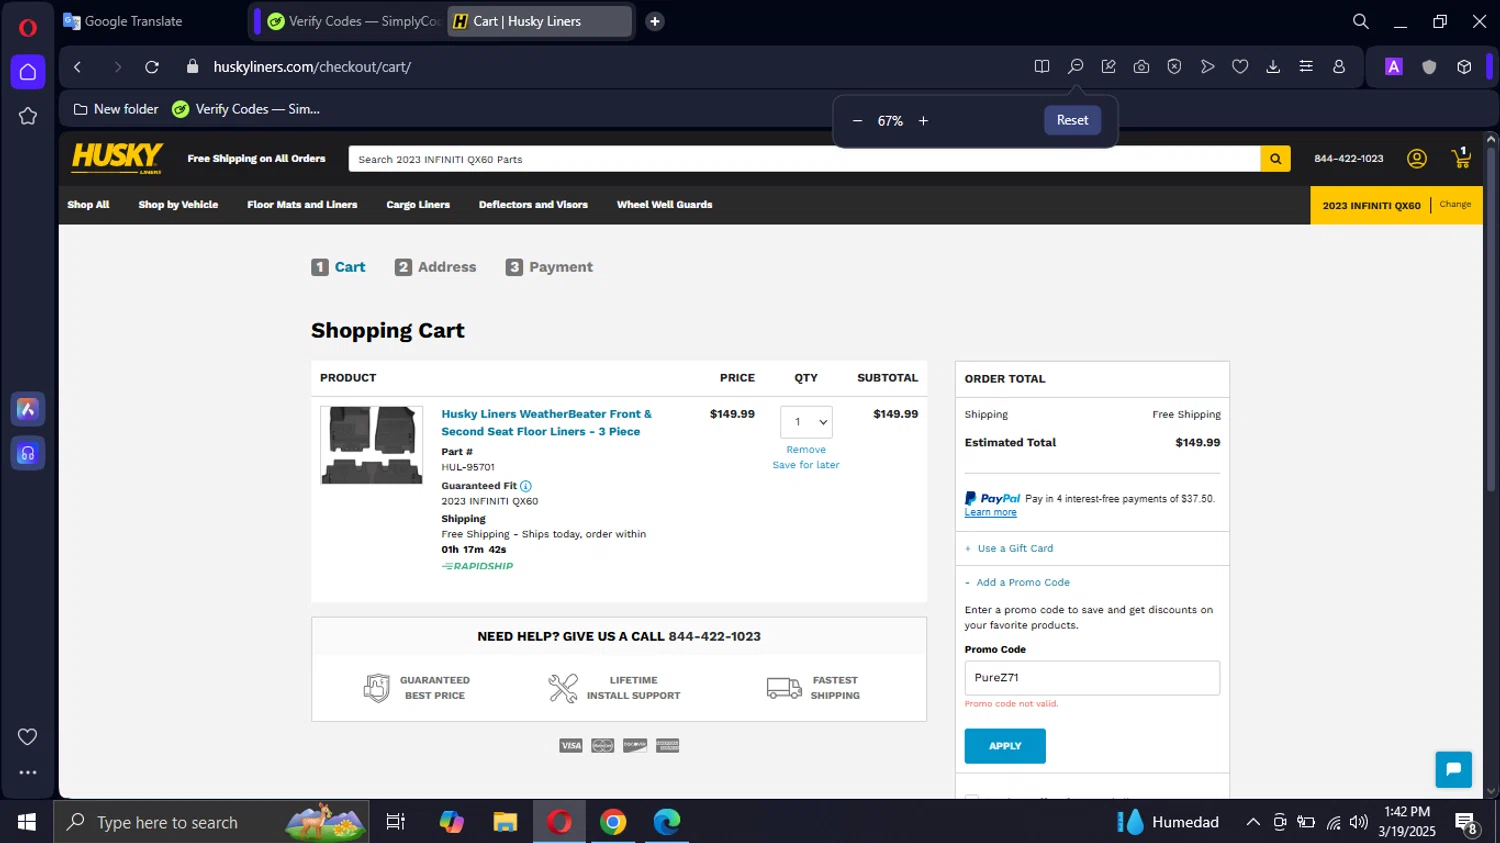Decrease zoom with minus button
The image size is (1500, 843).
[x=857, y=121]
